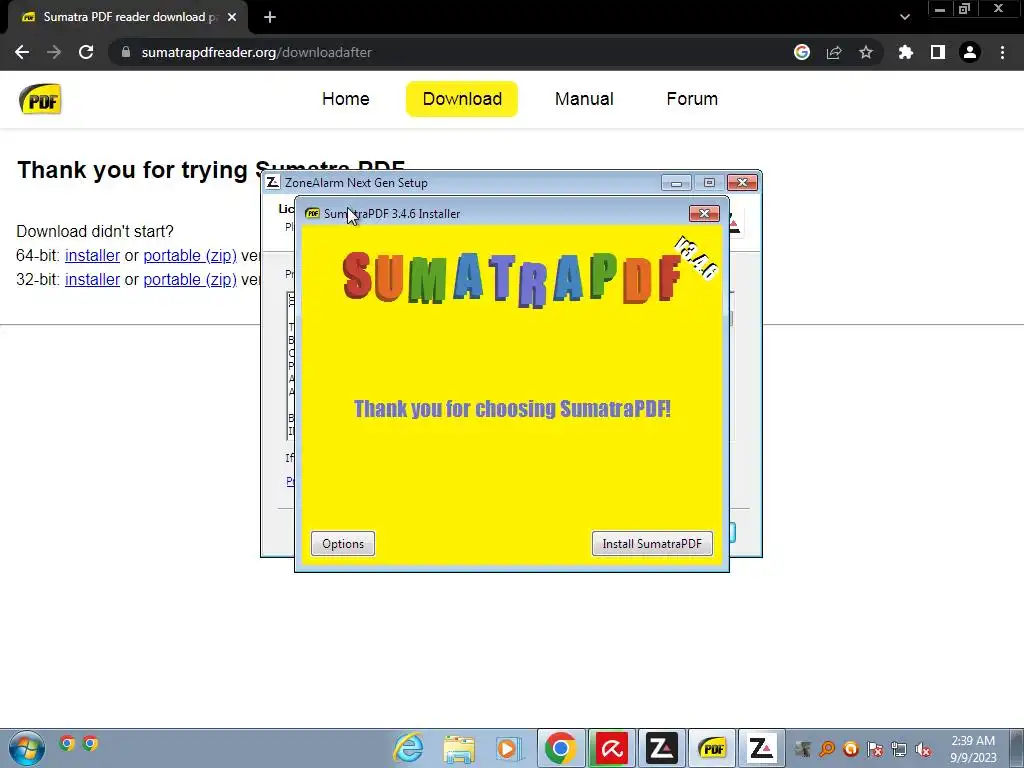
Task: Close ZoneAlarm Next Gen Setup window
Action: [742, 183]
